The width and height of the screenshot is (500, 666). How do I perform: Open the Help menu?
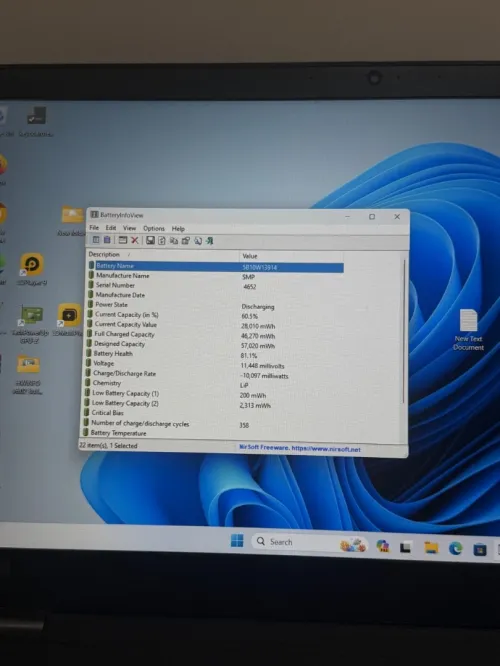click(178, 229)
